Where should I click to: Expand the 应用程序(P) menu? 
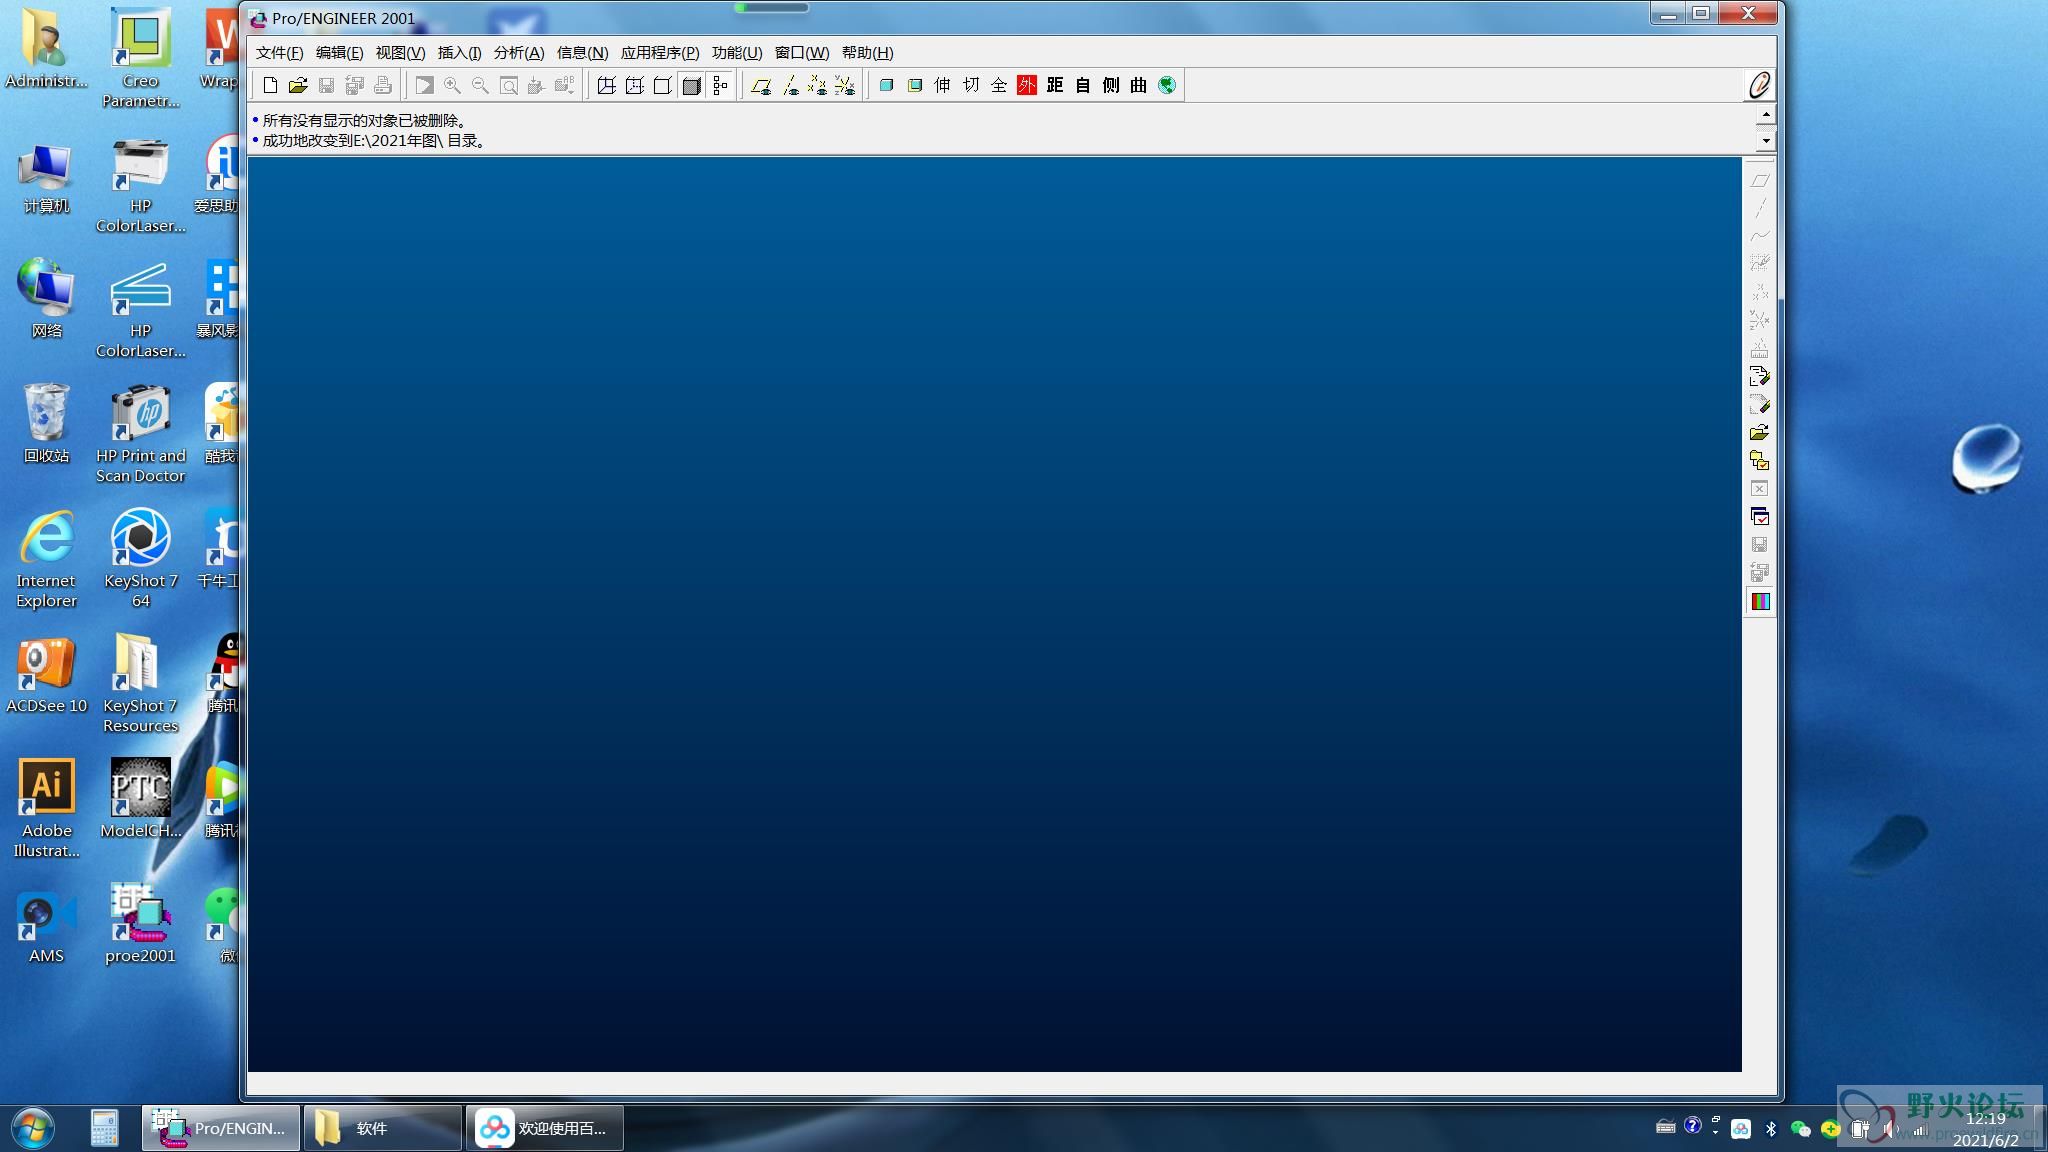coord(659,53)
